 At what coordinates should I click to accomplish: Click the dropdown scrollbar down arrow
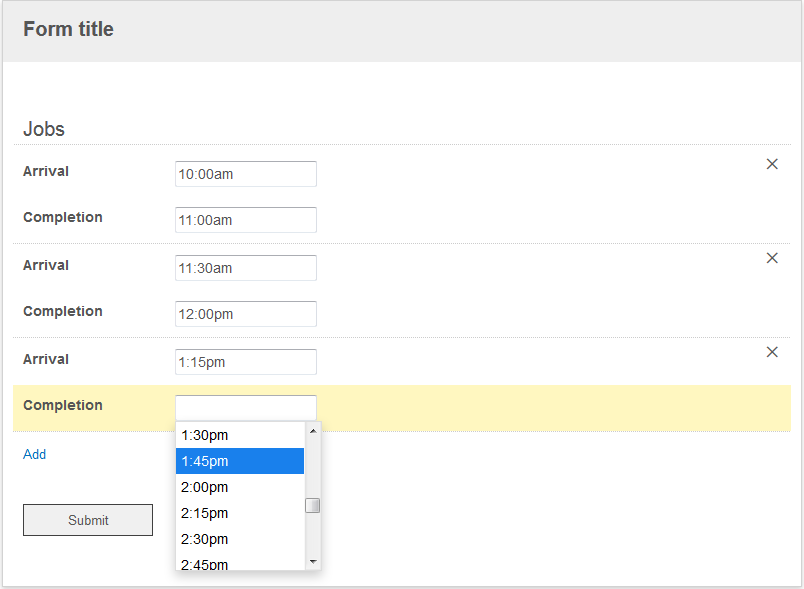tap(313, 562)
